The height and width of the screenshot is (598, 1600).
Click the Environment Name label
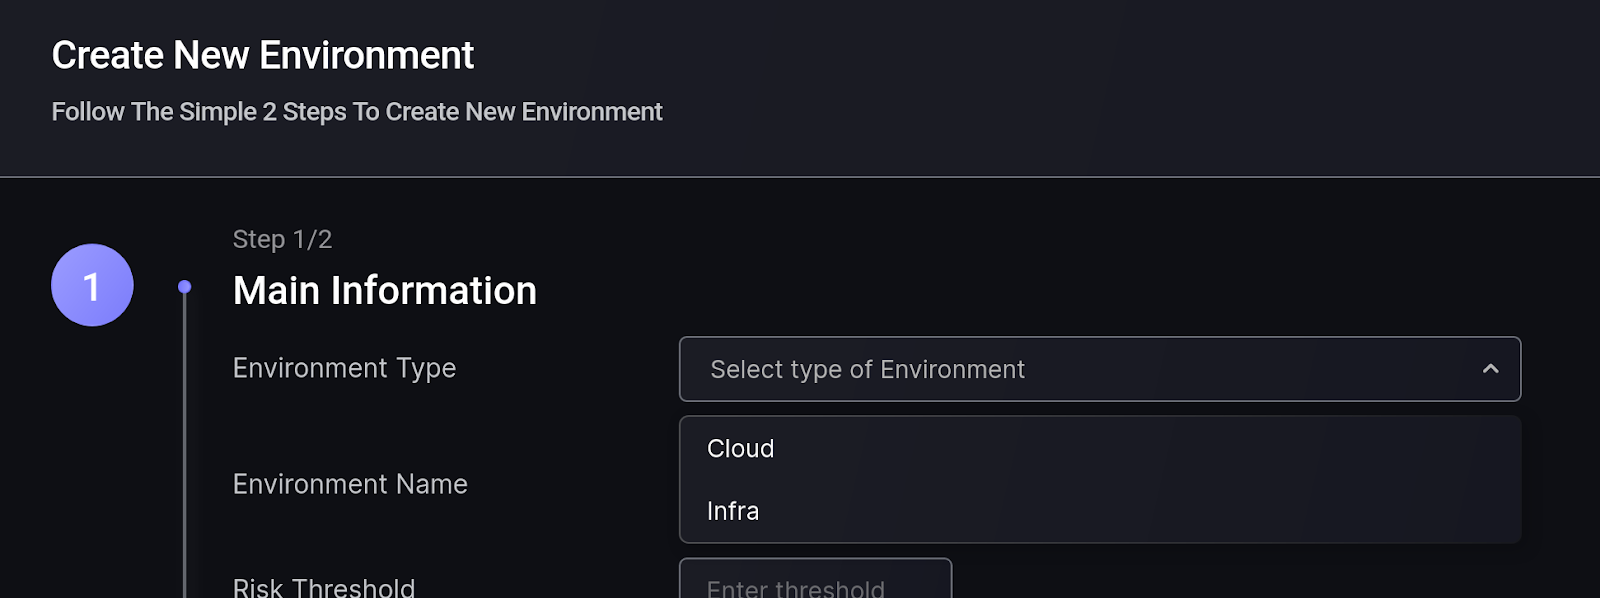[350, 484]
